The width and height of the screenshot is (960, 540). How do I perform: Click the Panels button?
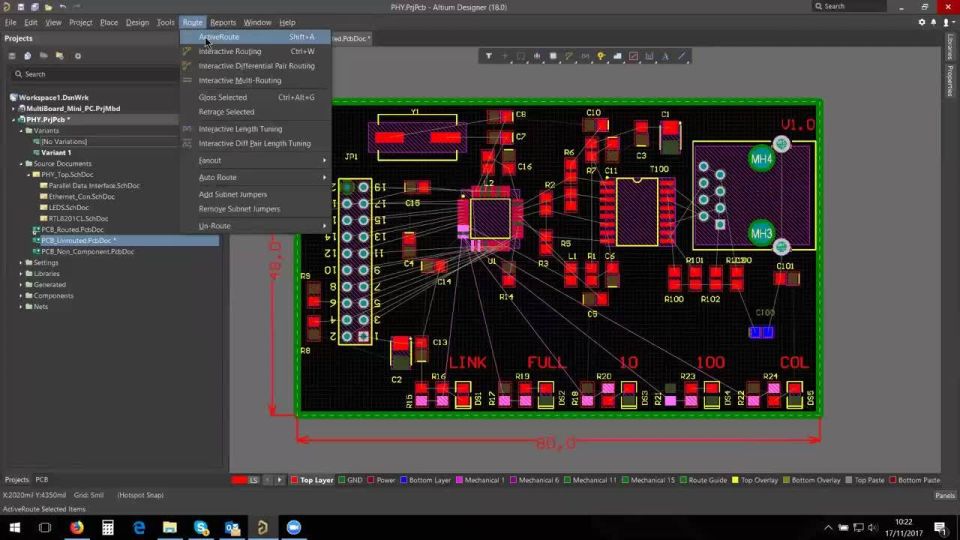click(945, 495)
